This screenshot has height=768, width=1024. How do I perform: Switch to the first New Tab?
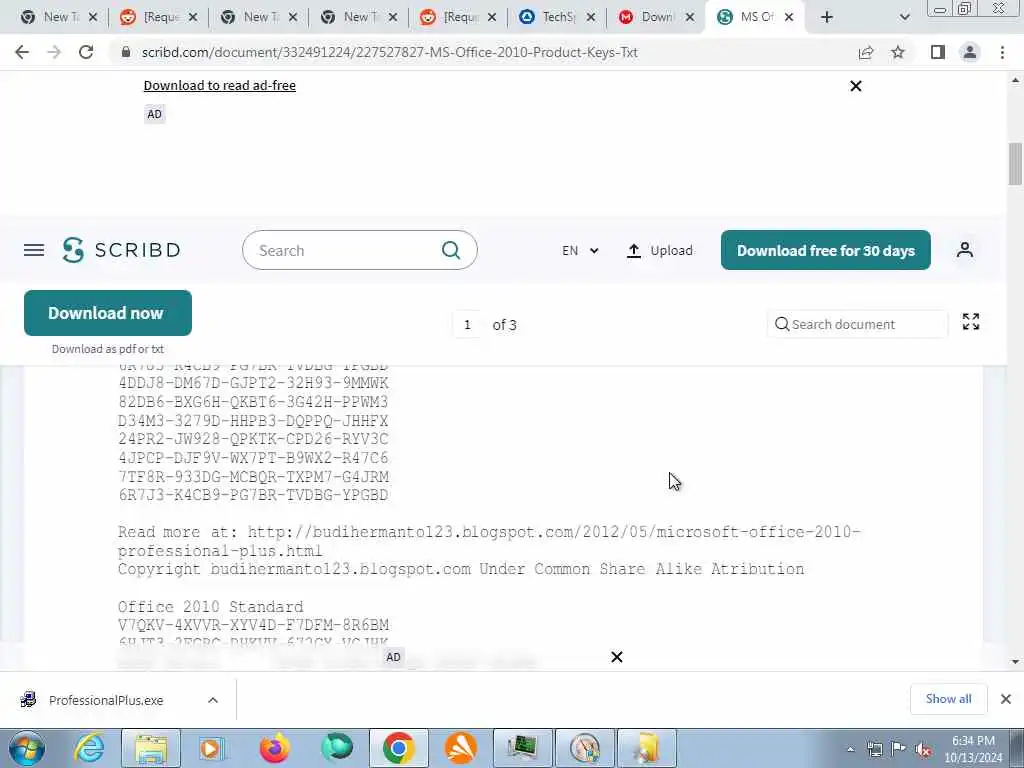pos(57,17)
